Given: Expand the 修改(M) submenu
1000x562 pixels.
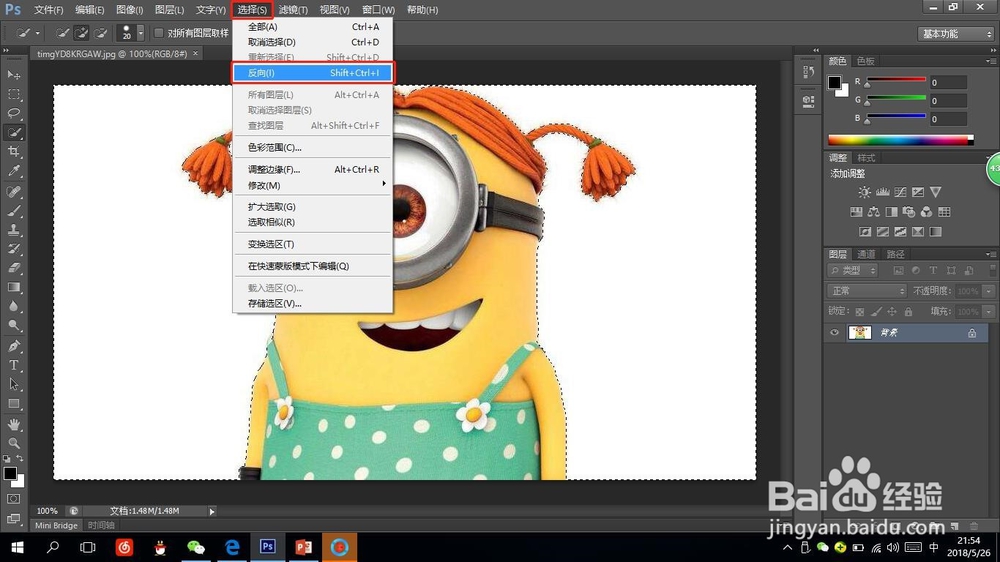Looking at the screenshot, I should tap(312, 185).
